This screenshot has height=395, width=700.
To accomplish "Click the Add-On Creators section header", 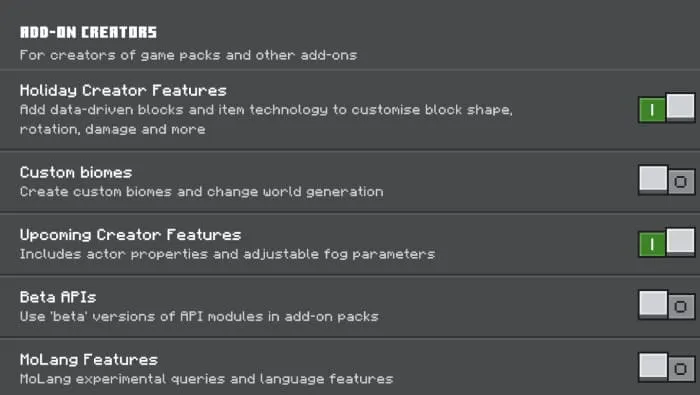I will coord(88,32).
